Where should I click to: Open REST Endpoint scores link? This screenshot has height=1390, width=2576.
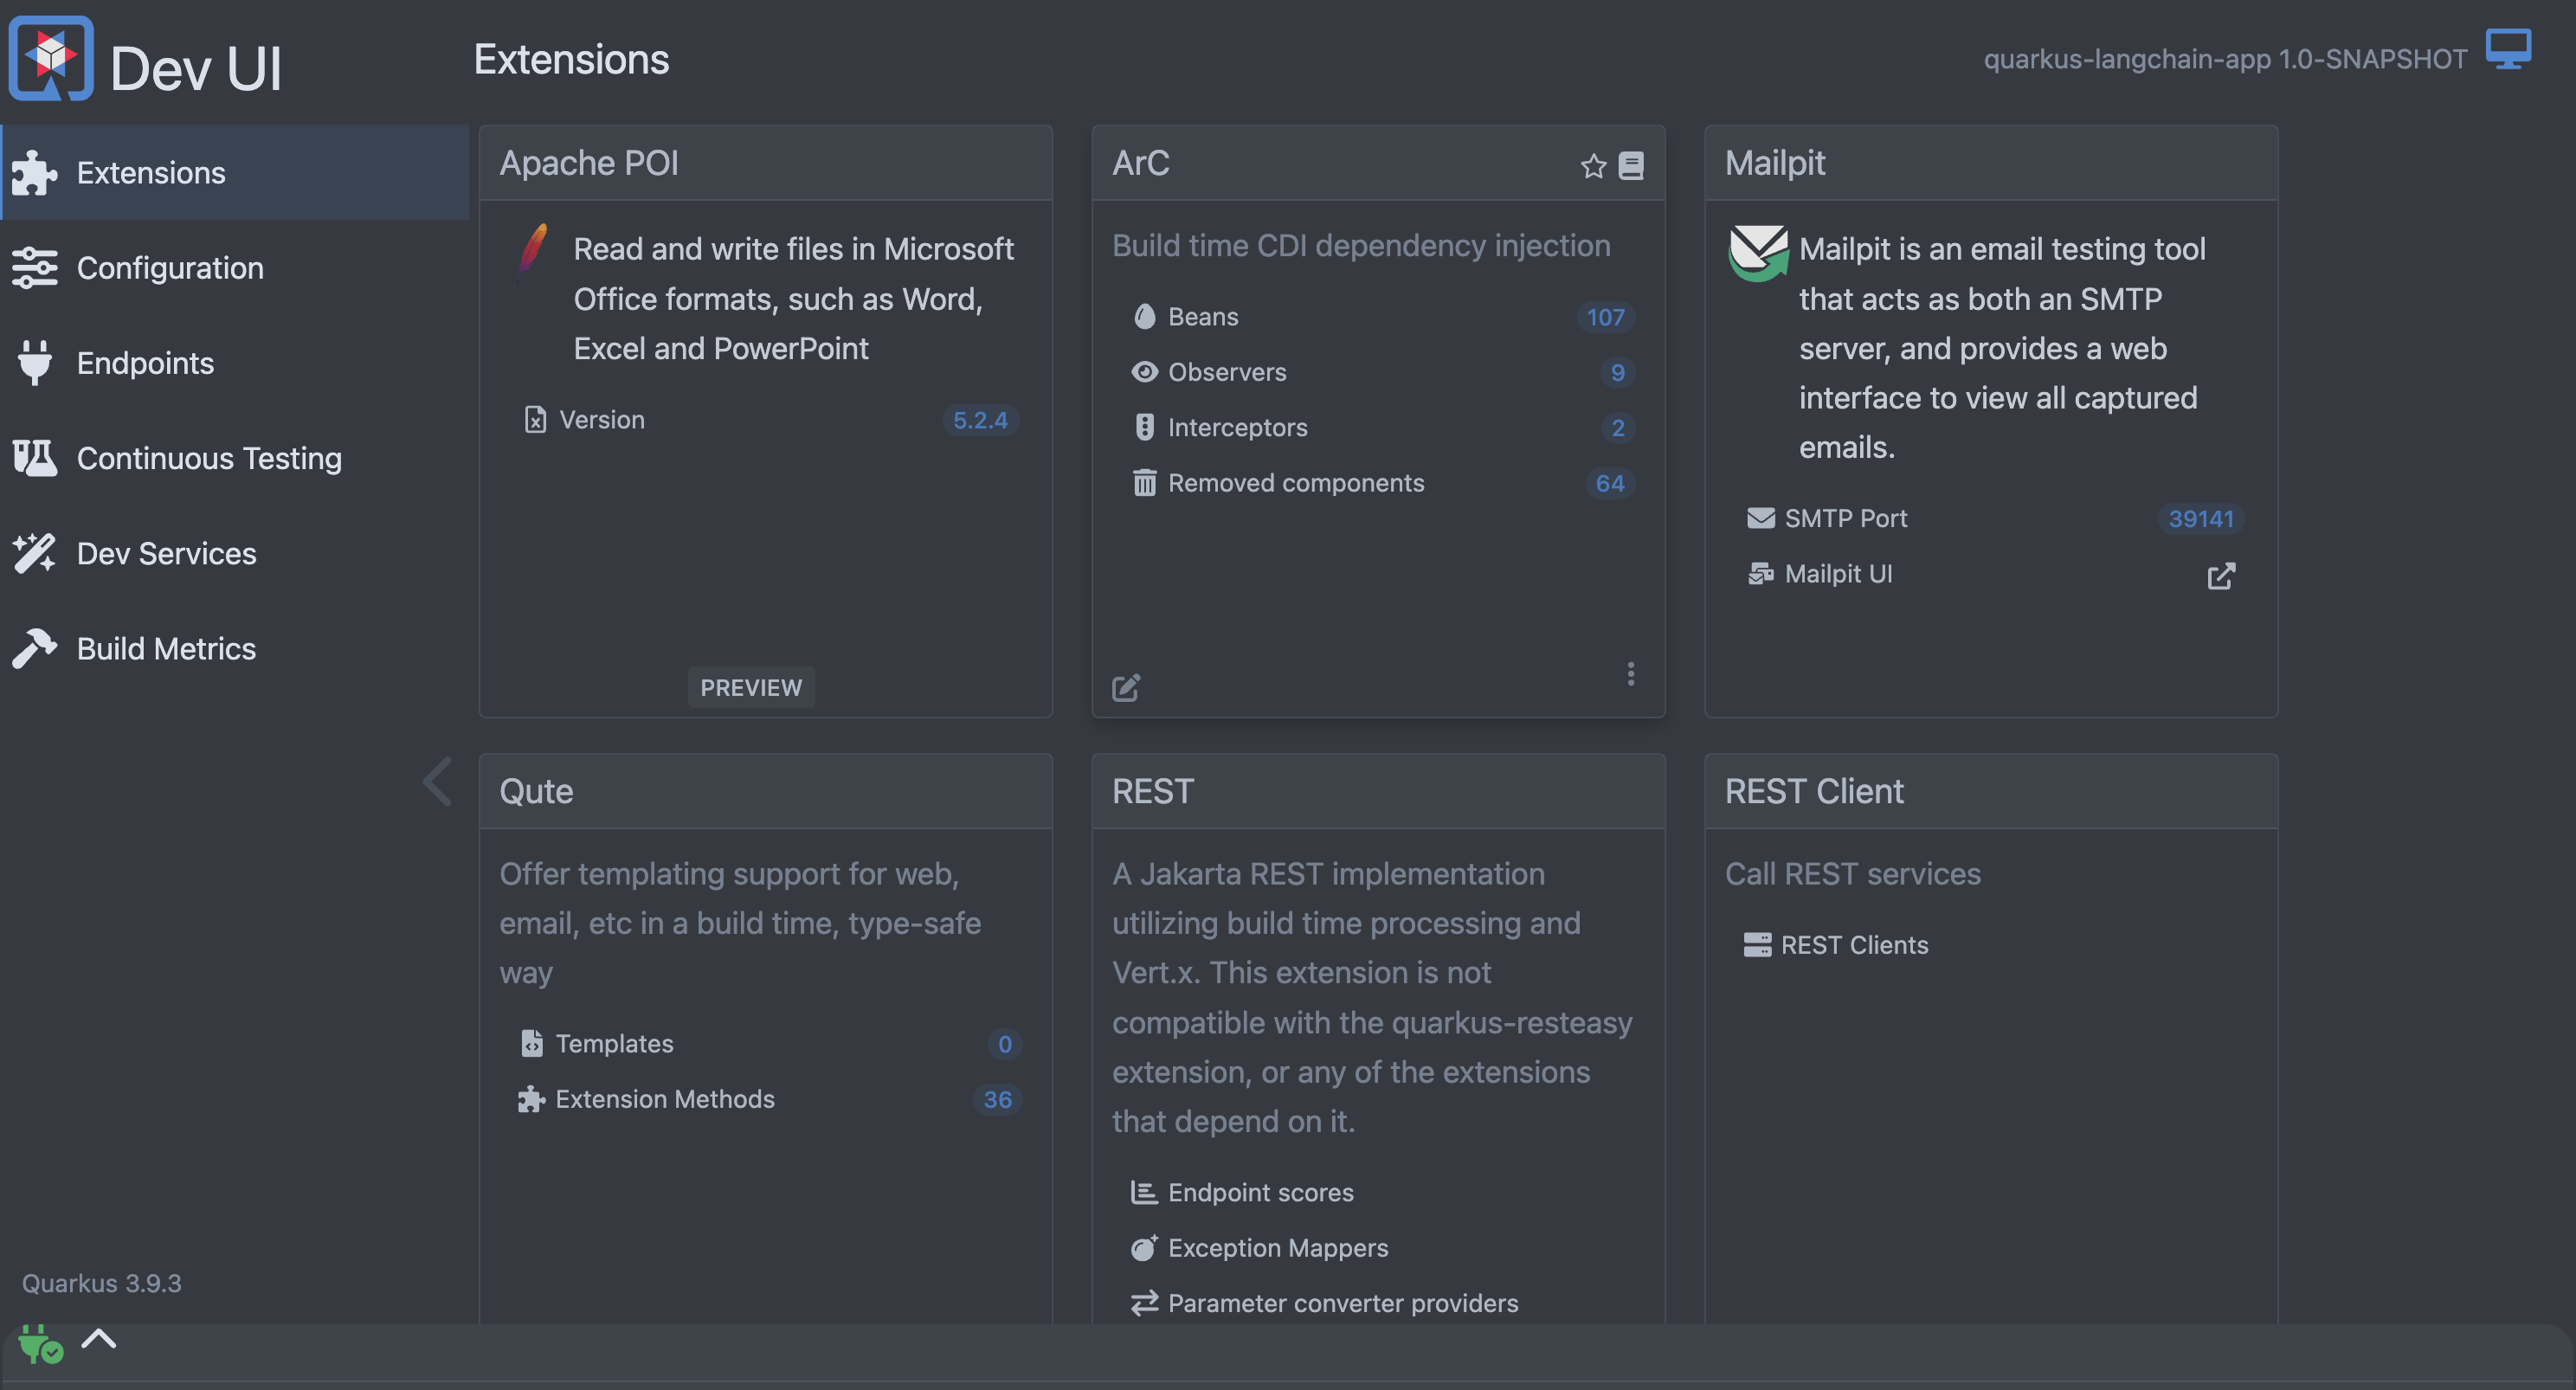click(1261, 1192)
